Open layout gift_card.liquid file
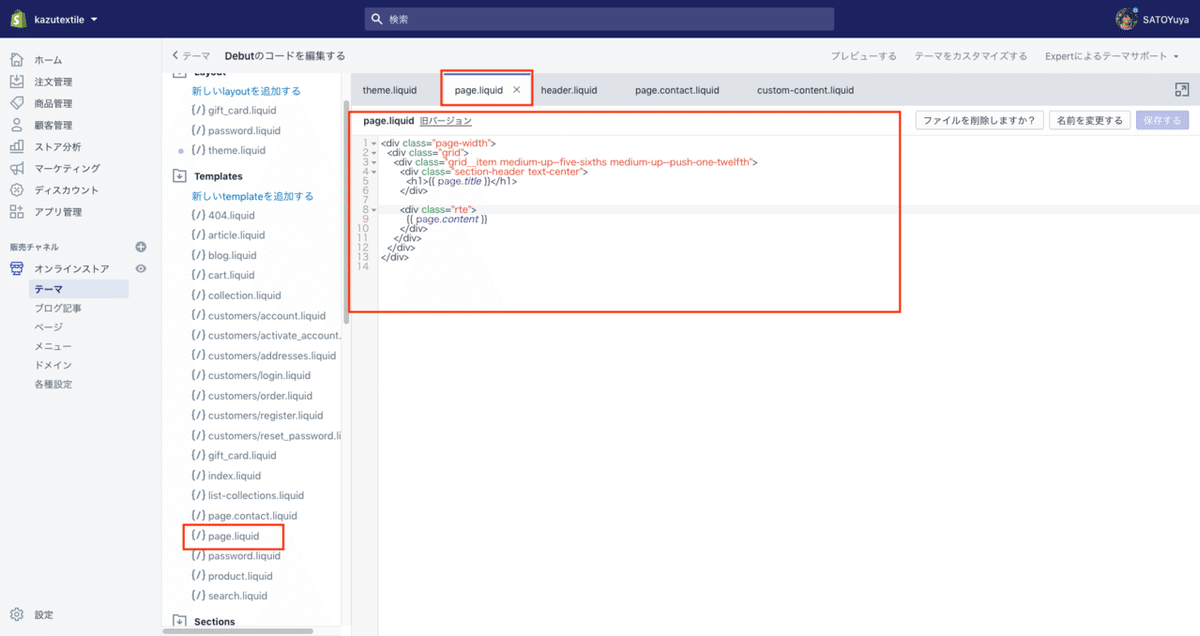1200x636 pixels. 234,110
